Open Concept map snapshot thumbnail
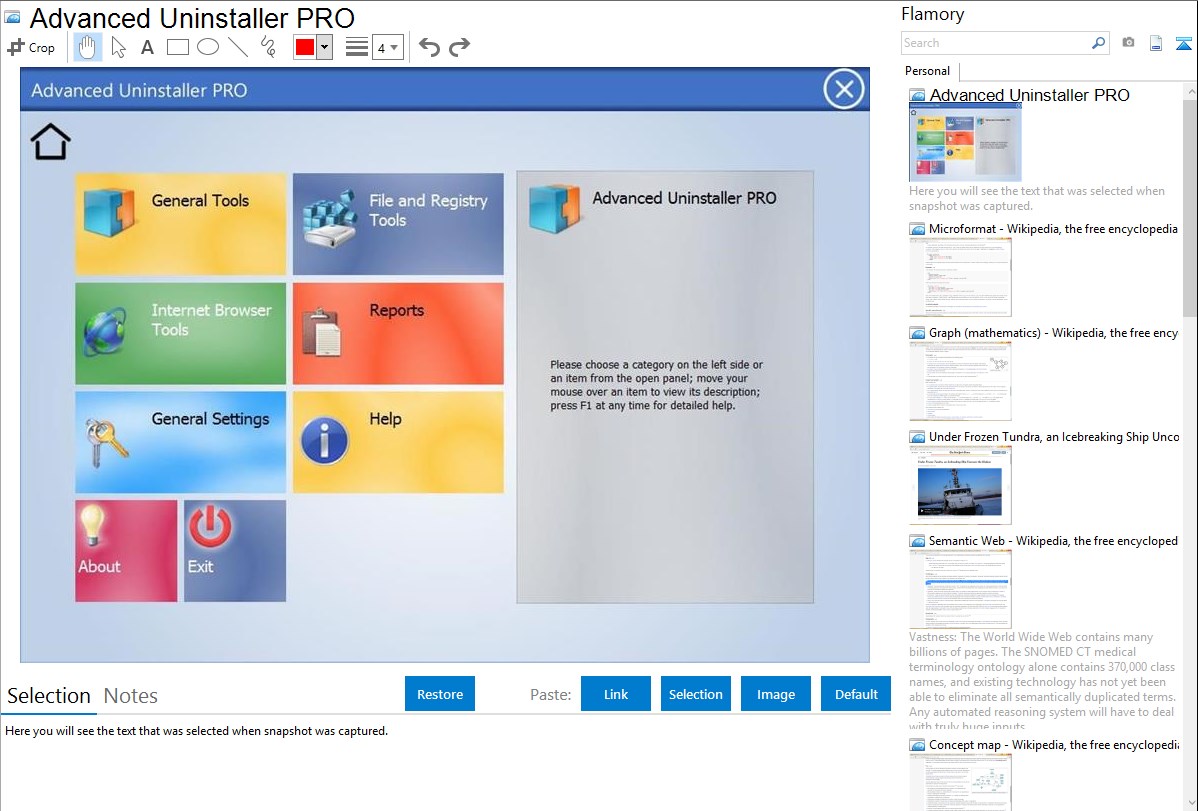This screenshot has height=811, width=1198. tap(960, 782)
